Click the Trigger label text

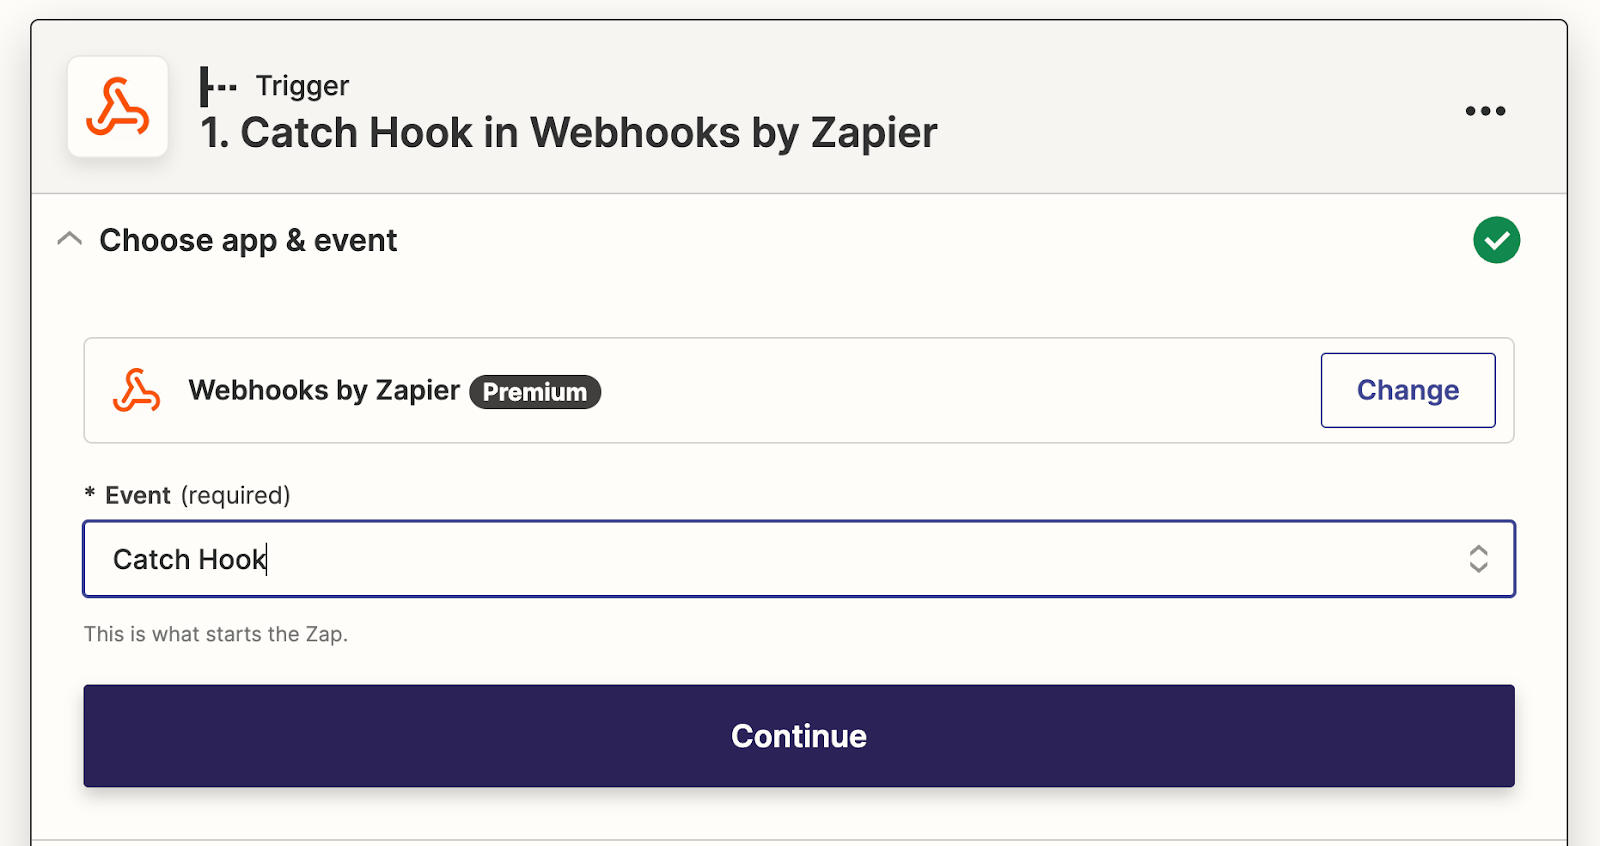click(302, 86)
